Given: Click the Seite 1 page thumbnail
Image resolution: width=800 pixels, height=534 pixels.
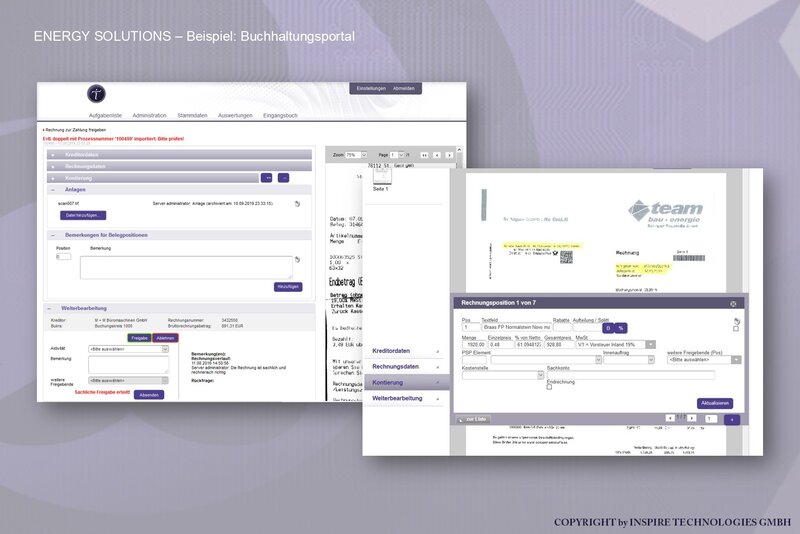Looking at the screenshot, I should 382,177.
